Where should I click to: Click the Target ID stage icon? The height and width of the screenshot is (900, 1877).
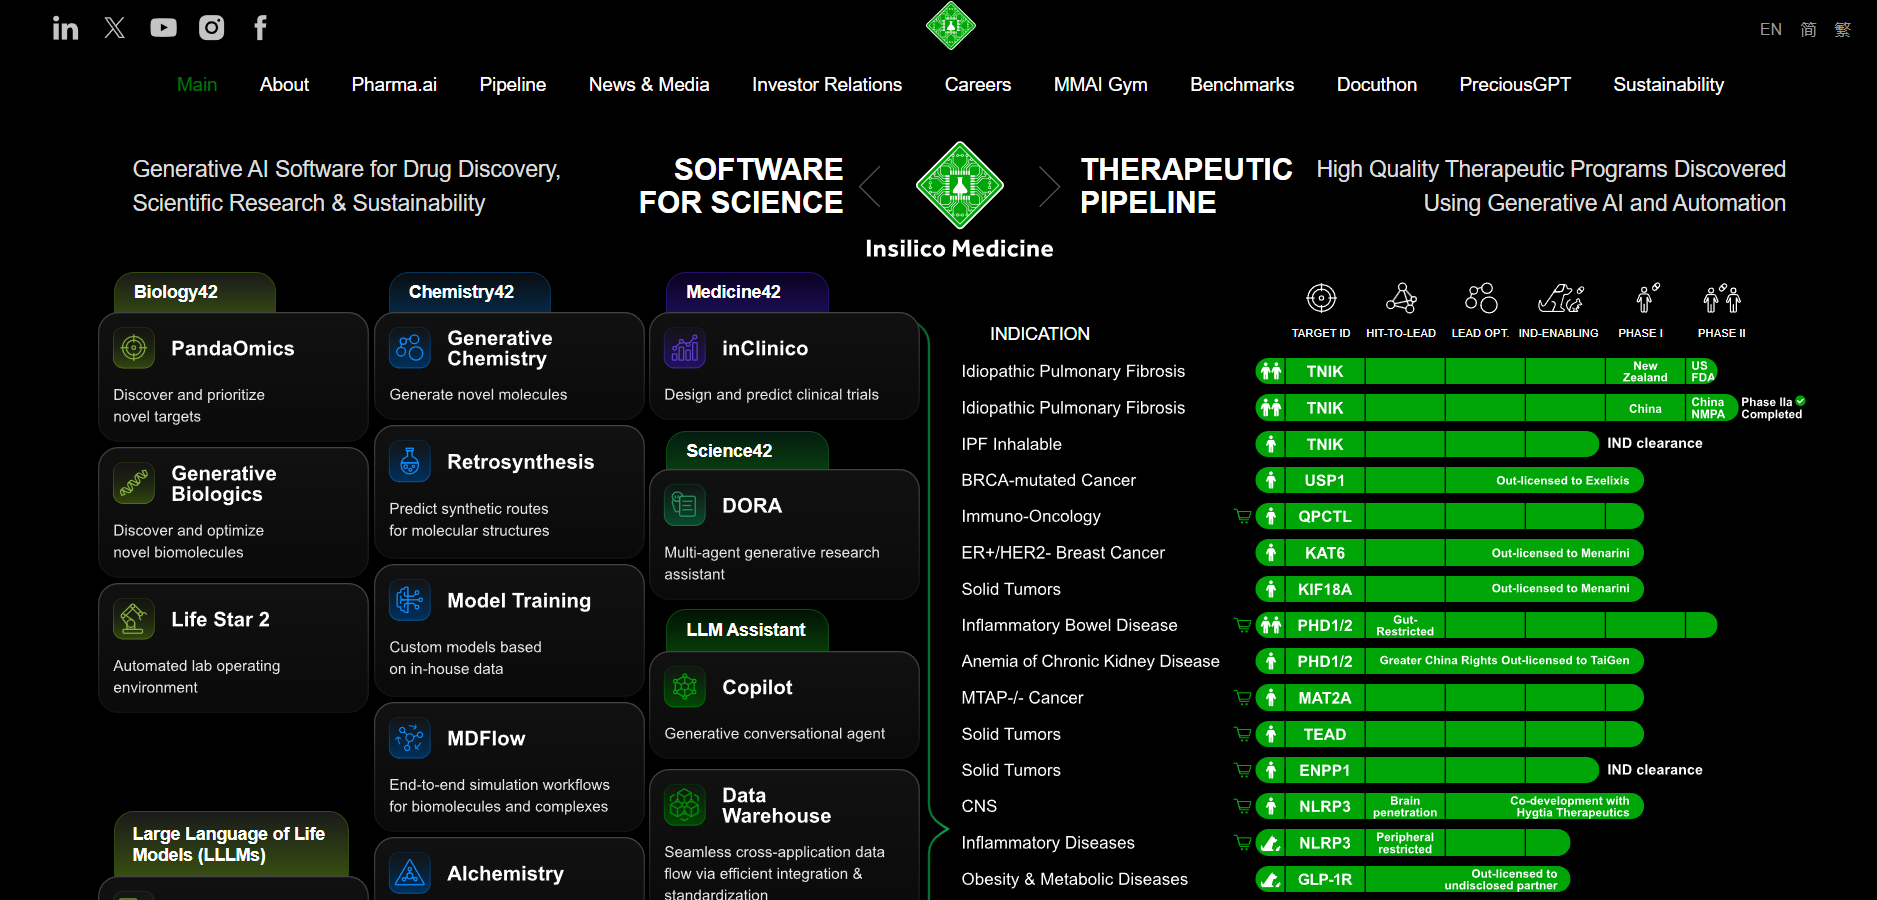[1321, 298]
